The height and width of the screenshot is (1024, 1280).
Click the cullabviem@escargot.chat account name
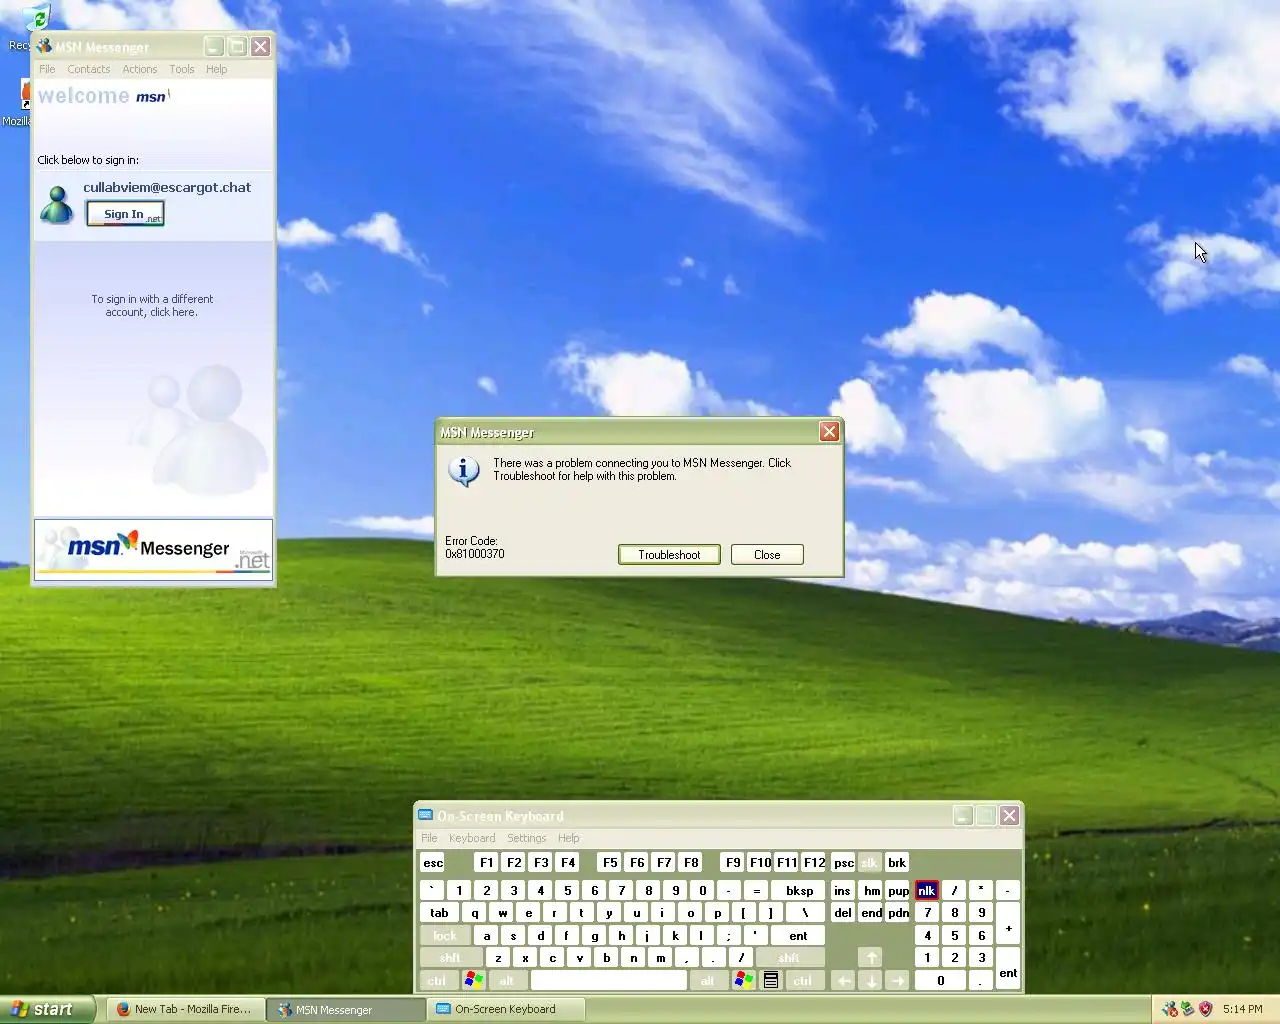[167, 187]
